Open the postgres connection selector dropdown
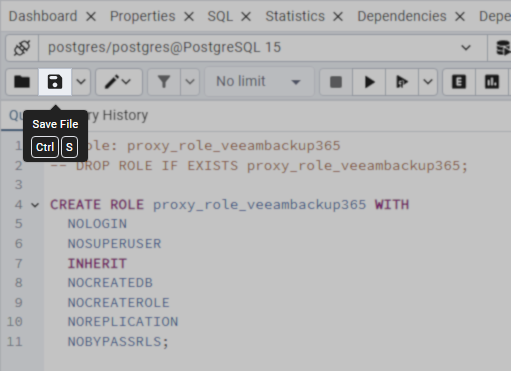The image size is (511, 371). click(x=263, y=48)
